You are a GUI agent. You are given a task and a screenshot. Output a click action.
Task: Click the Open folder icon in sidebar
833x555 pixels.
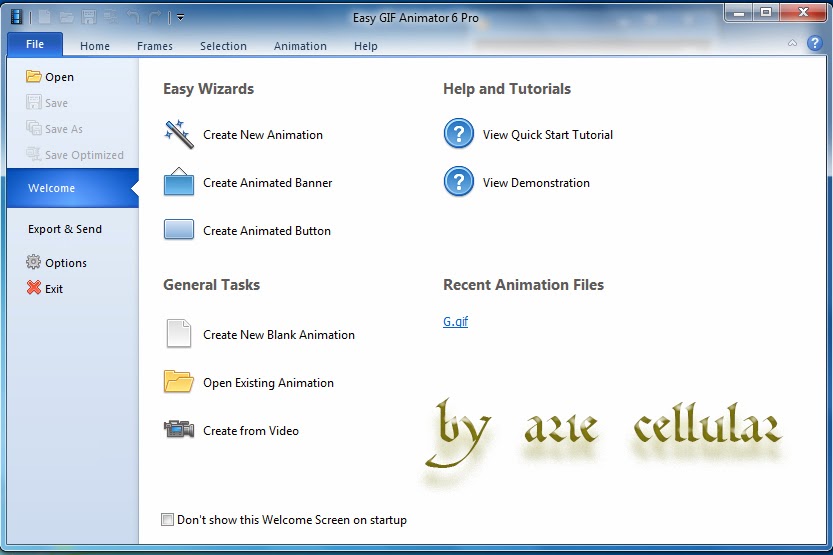coord(33,76)
